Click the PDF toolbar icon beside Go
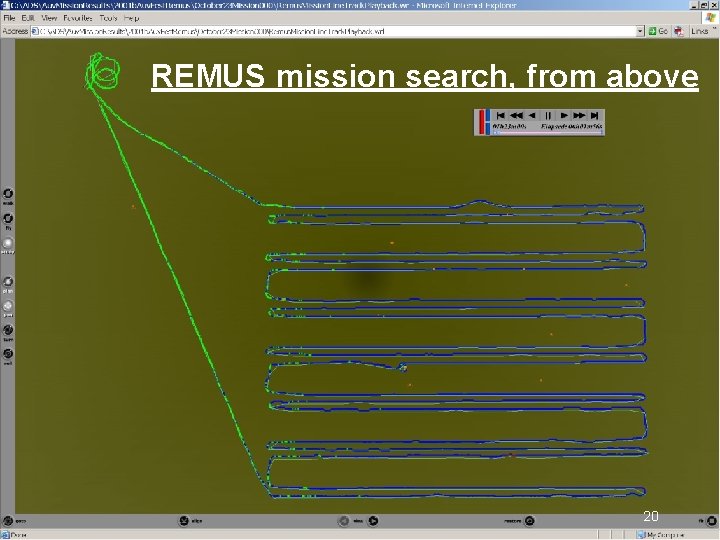 (x=679, y=31)
